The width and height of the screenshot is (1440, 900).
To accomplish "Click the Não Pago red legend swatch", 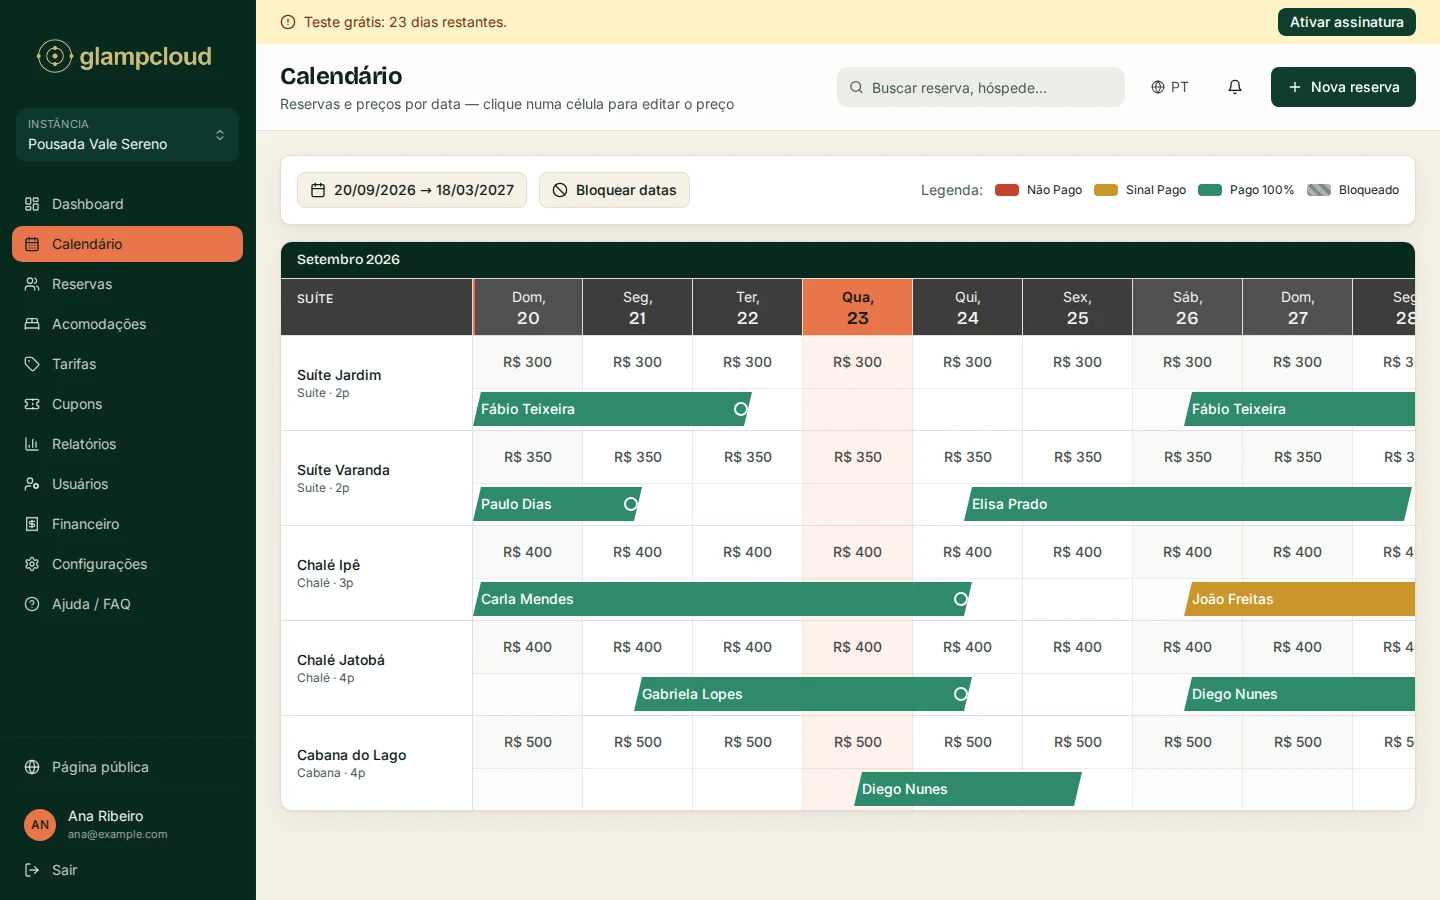I will pyautogui.click(x=1007, y=190).
